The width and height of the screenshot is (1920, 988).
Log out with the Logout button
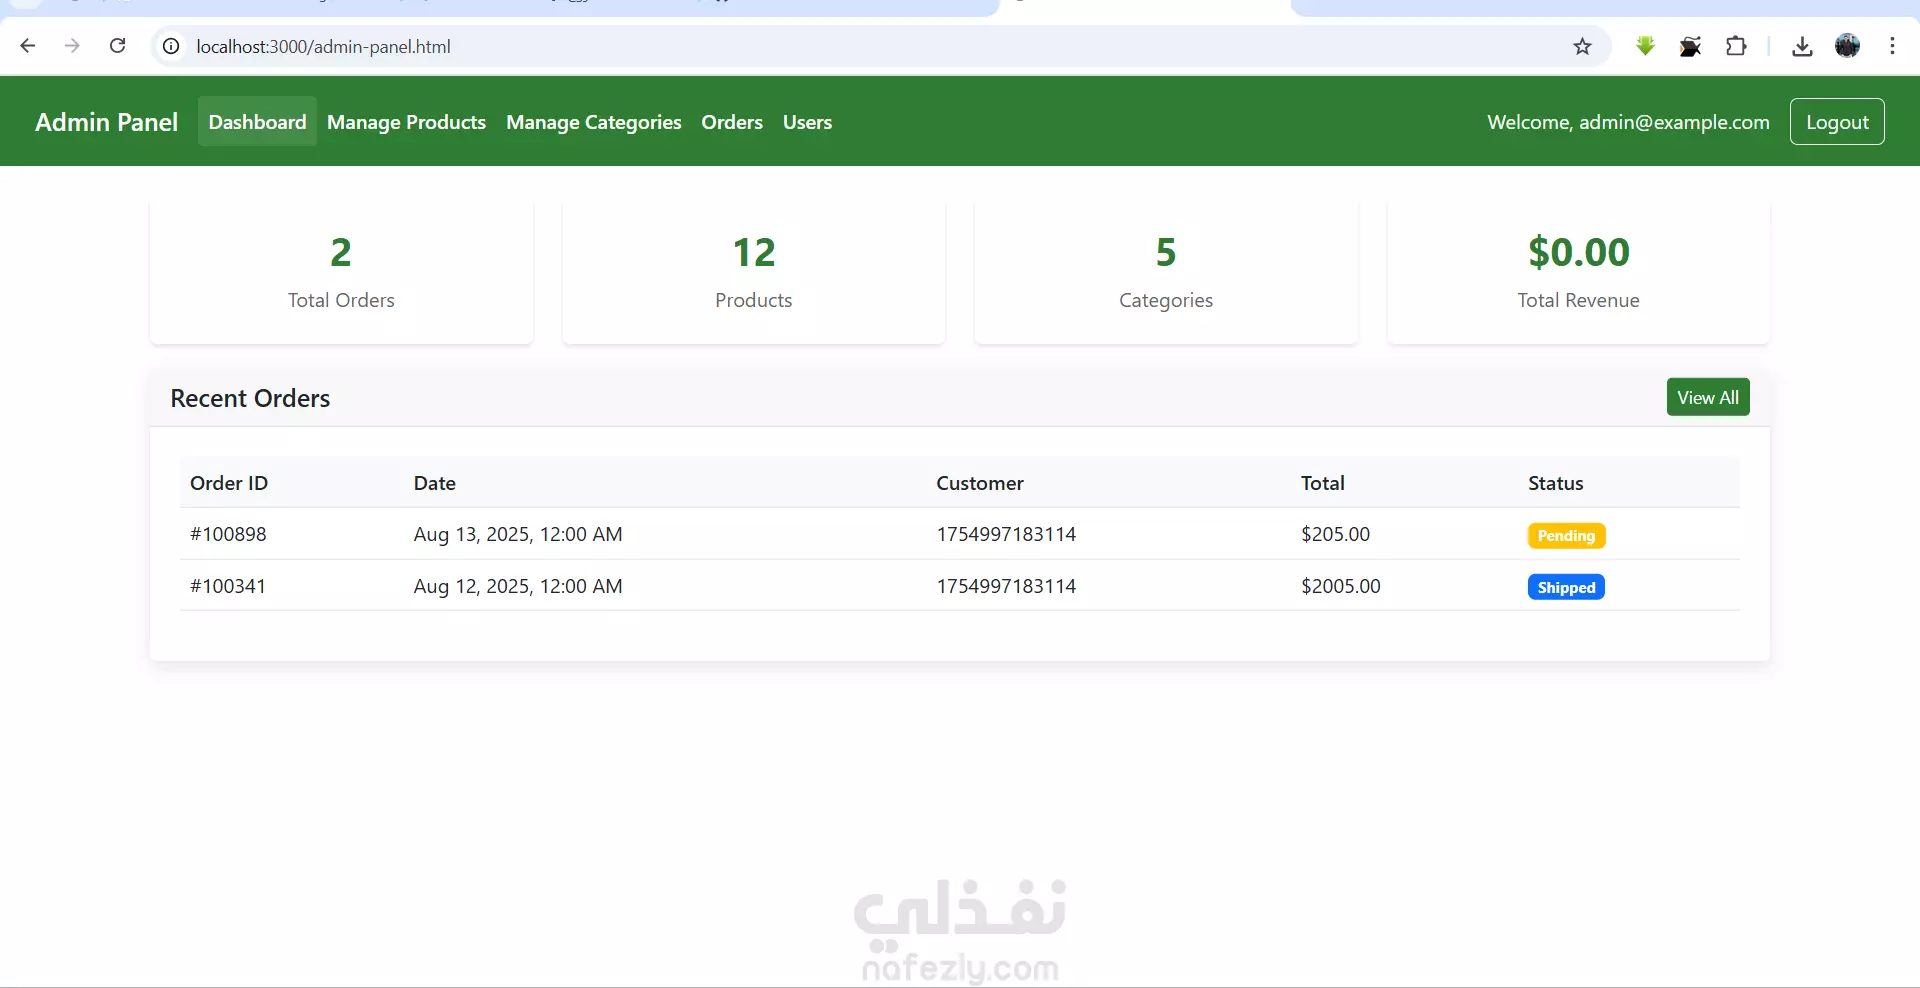1837,122
